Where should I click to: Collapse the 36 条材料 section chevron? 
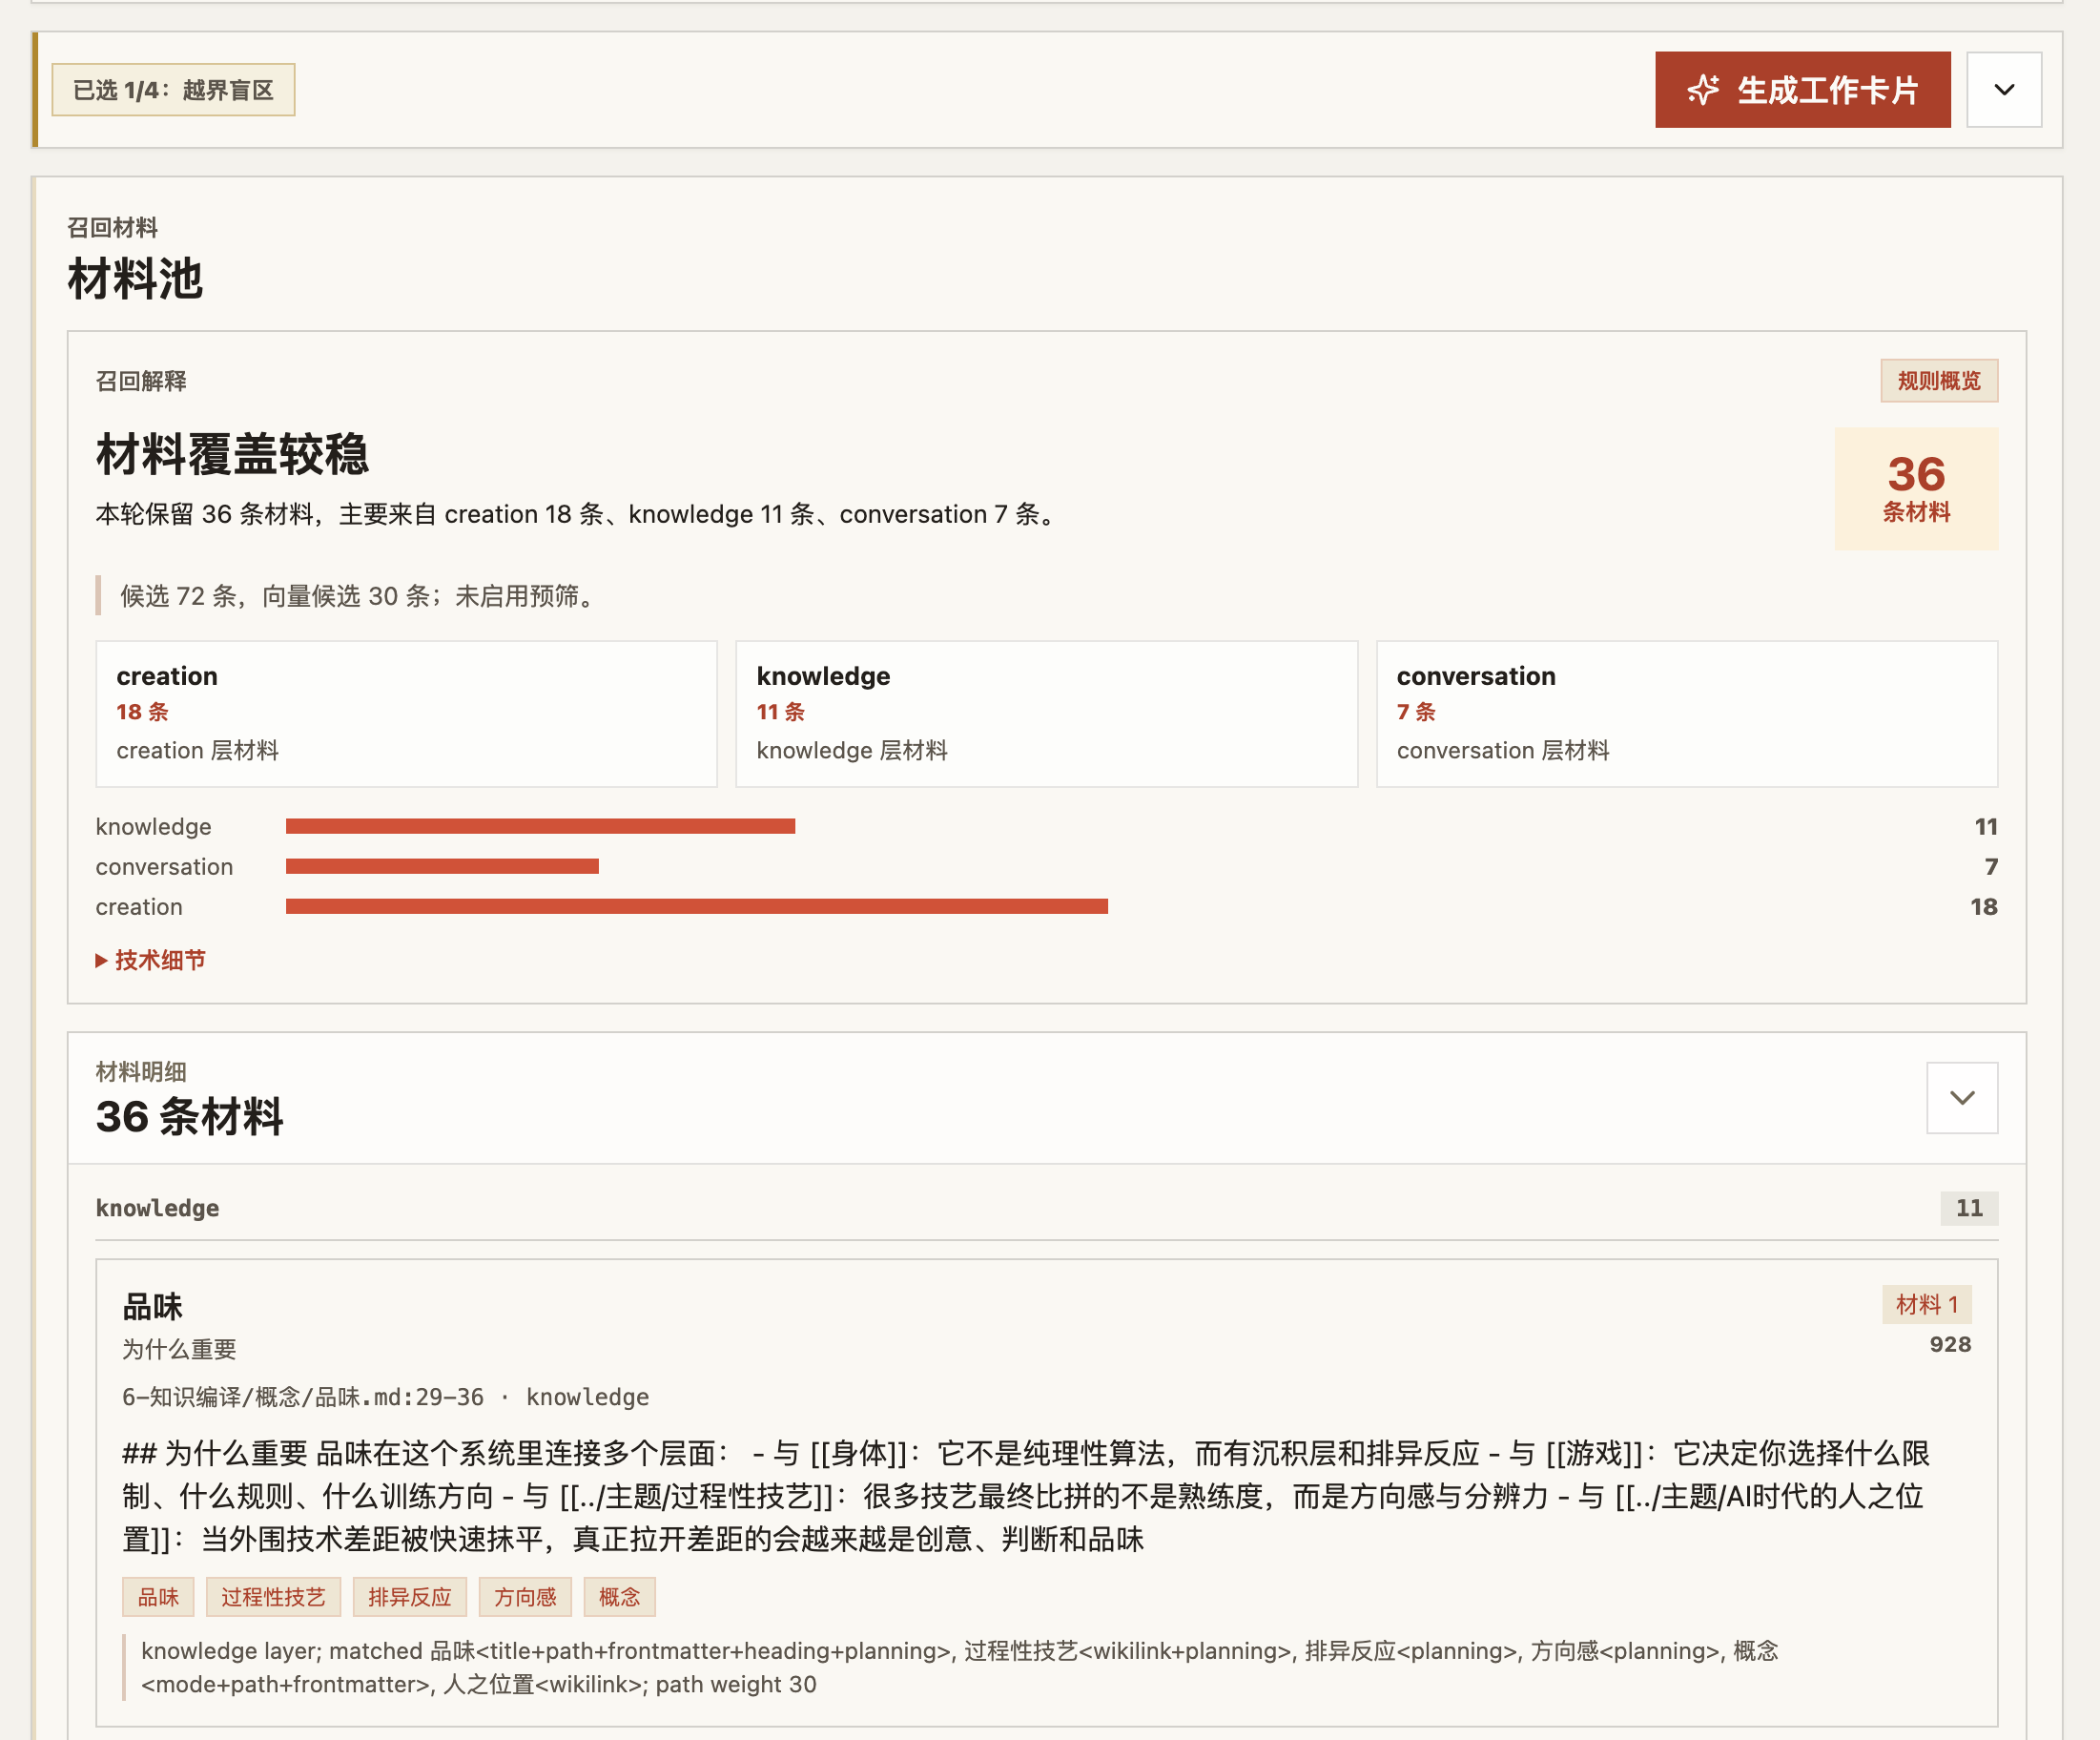[x=1962, y=1098]
